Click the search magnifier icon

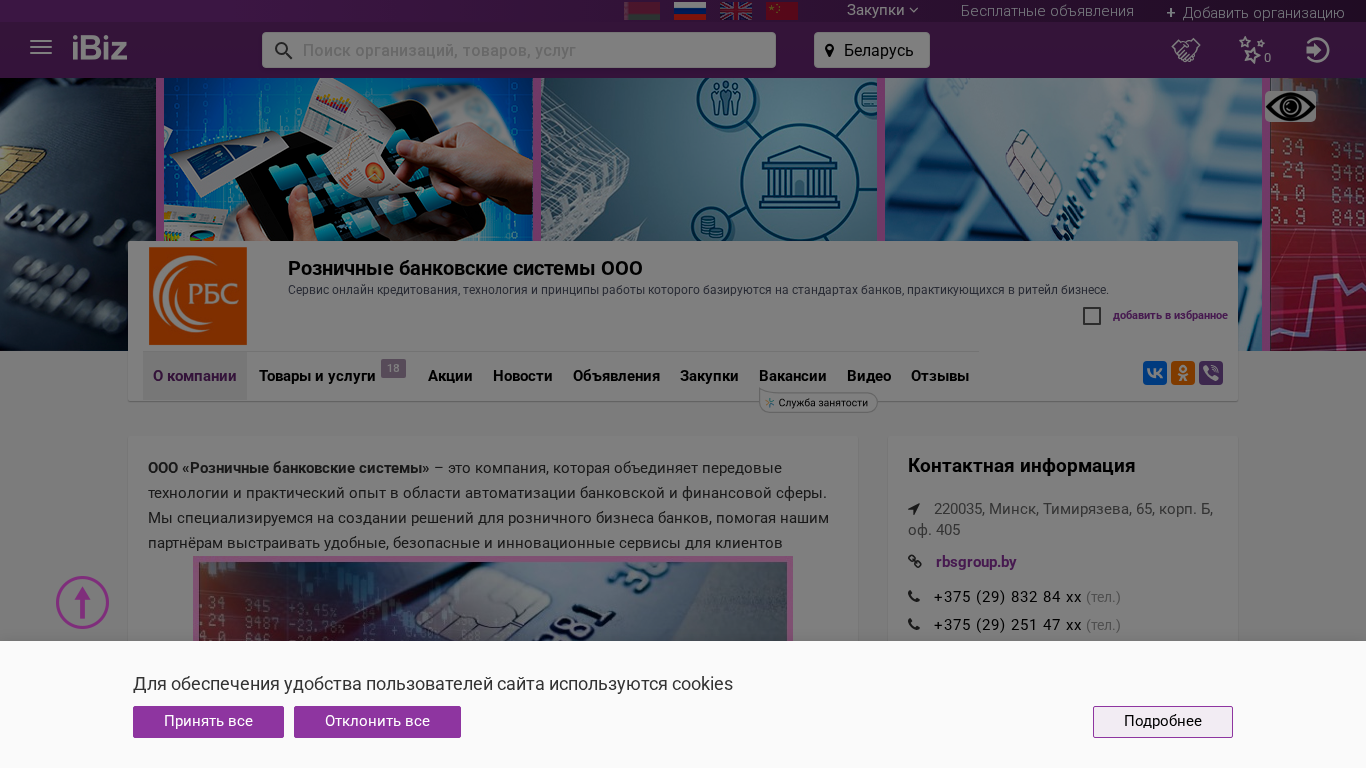(x=283, y=50)
